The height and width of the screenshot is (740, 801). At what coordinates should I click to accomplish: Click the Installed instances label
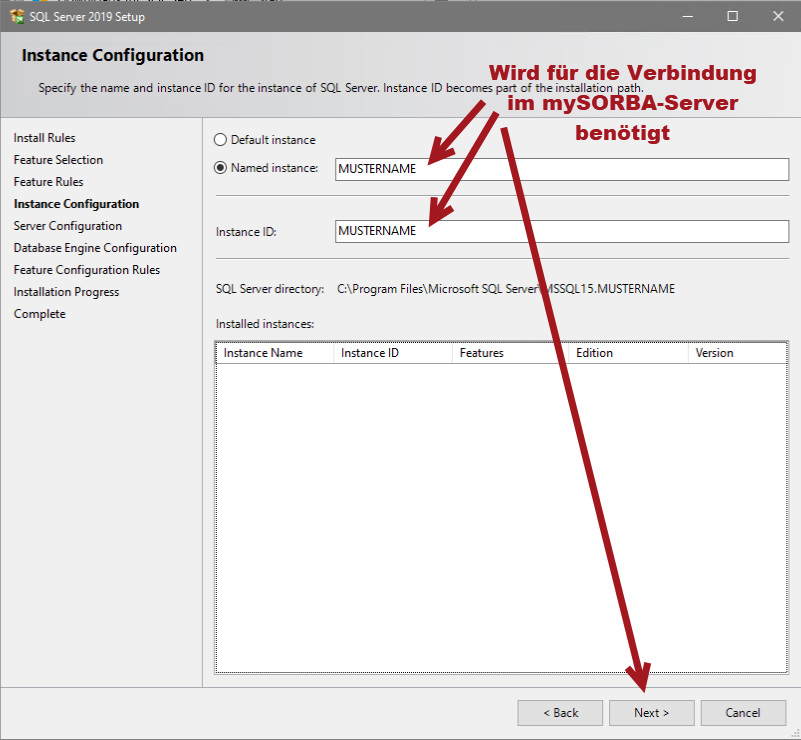coord(265,324)
